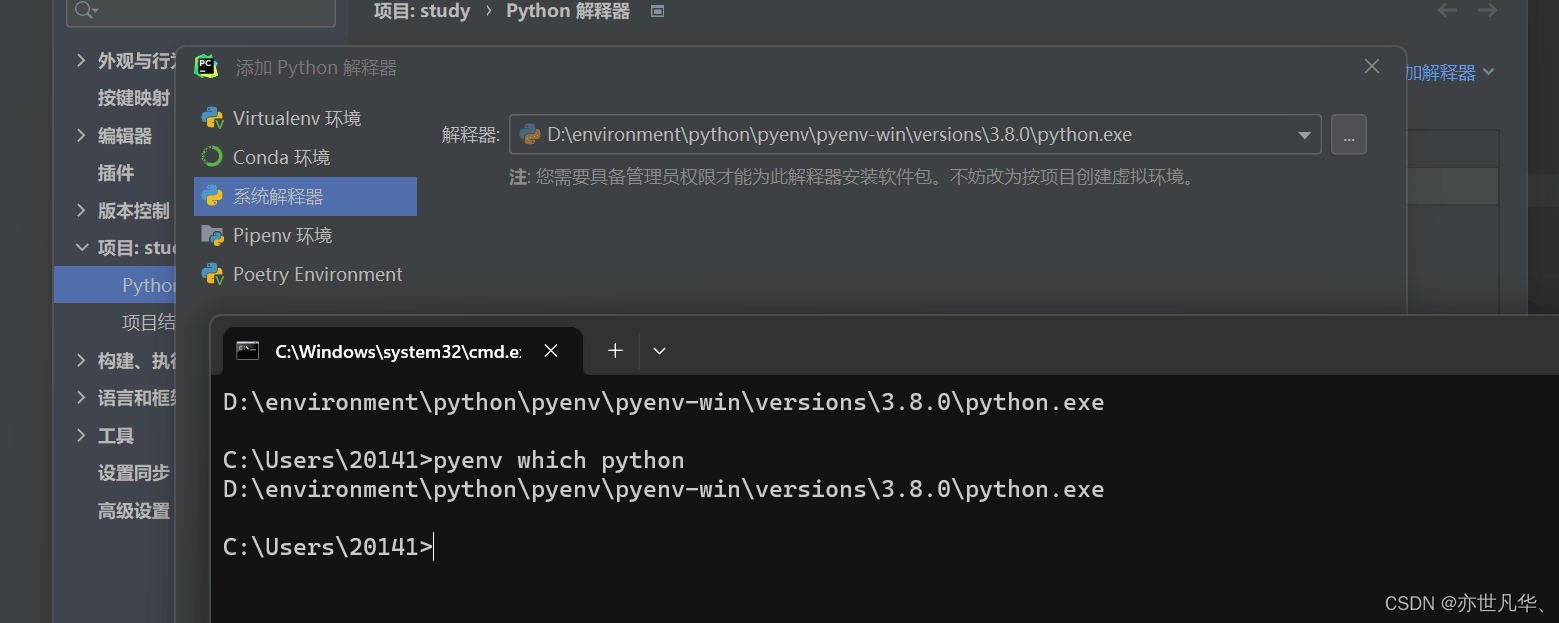This screenshot has height=623, width=1559.
Task: Select Poetry Environment in the interpreter list
Action: point(305,274)
